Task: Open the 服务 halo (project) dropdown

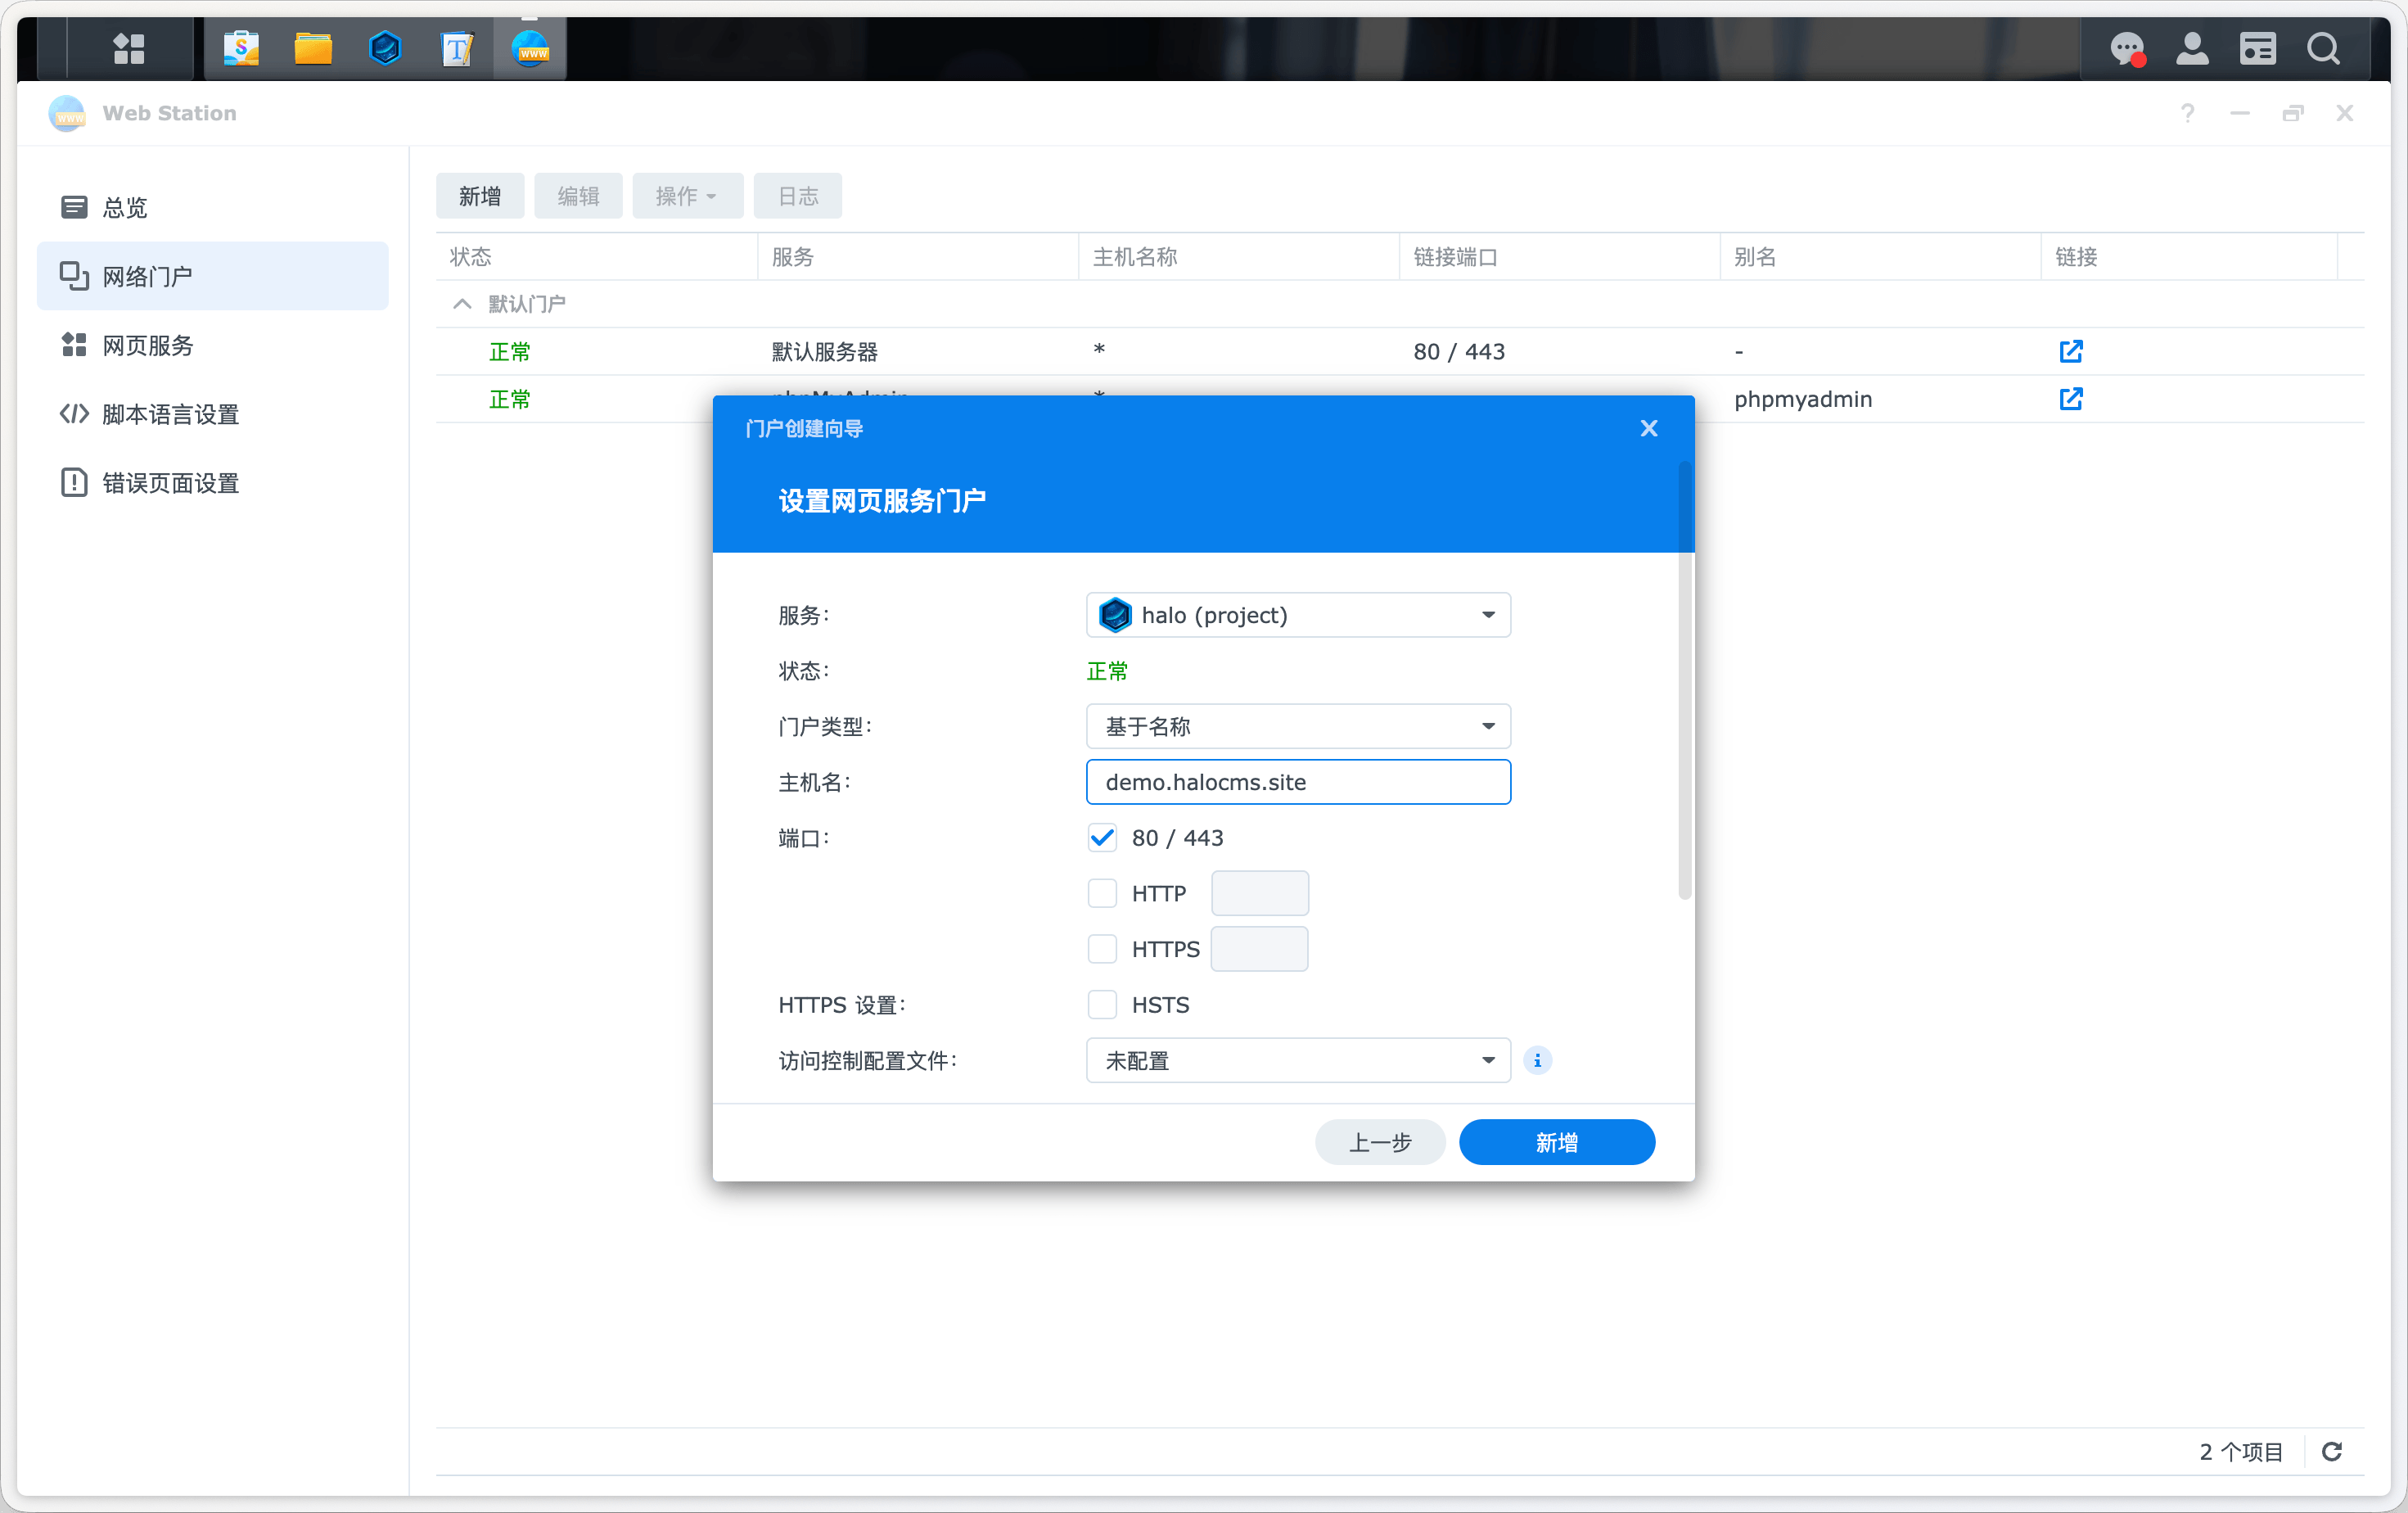Action: (1298, 615)
